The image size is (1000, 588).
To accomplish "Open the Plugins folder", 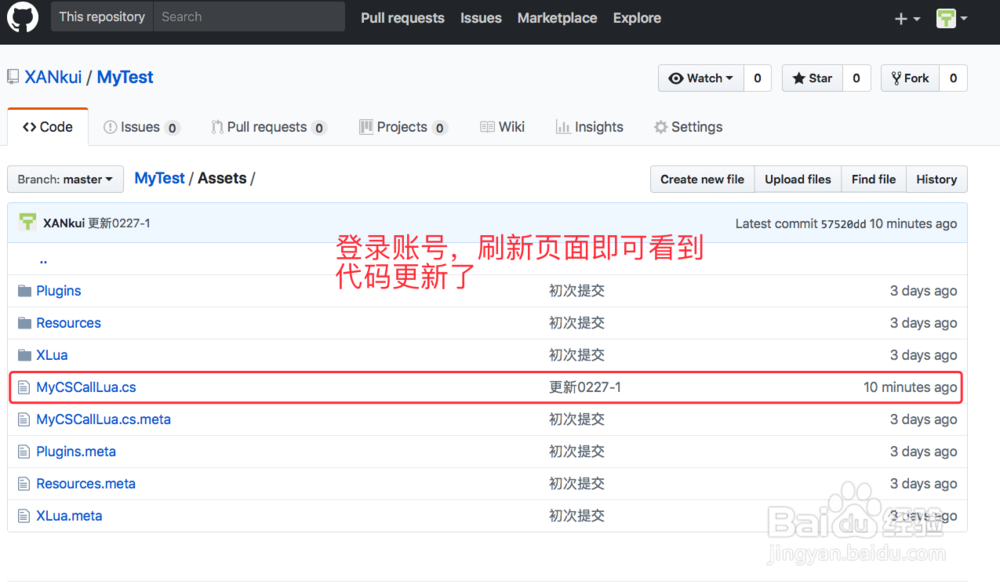I will [x=59, y=291].
